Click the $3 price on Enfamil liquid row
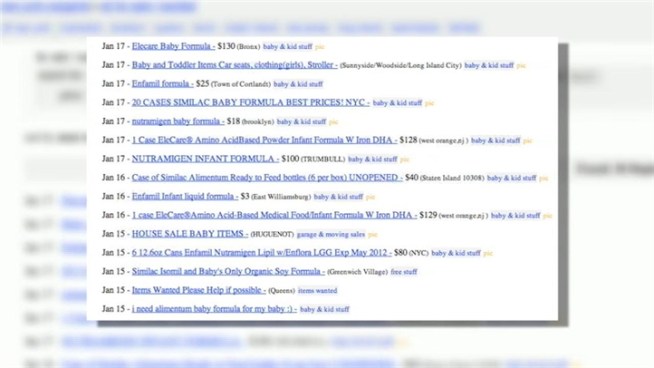This screenshot has width=654, height=368. pos(245,197)
